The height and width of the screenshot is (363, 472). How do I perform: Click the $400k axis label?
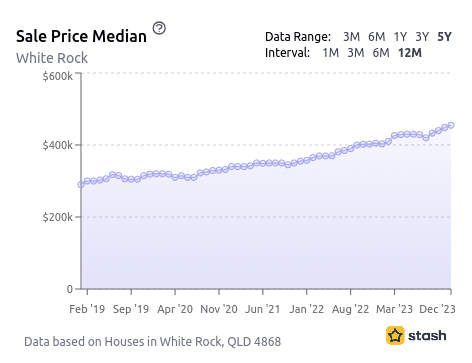point(57,145)
